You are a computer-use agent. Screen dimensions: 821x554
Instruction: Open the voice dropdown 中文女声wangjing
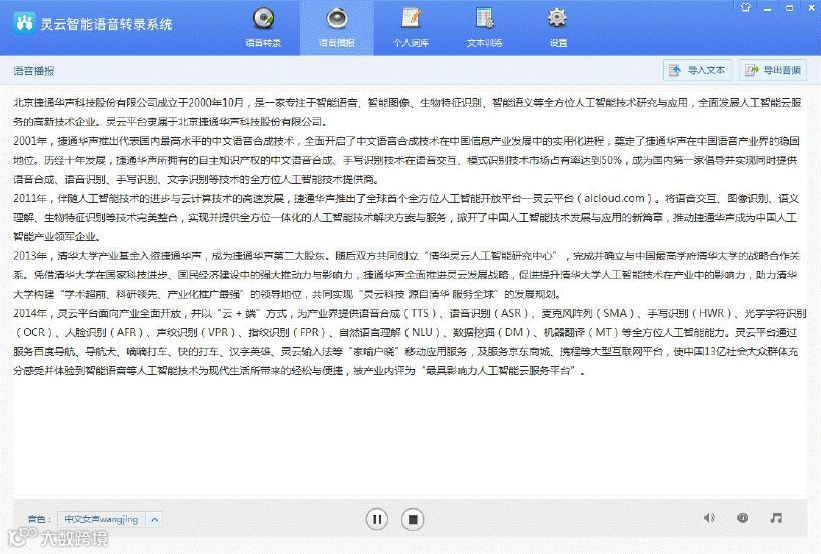coord(109,519)
